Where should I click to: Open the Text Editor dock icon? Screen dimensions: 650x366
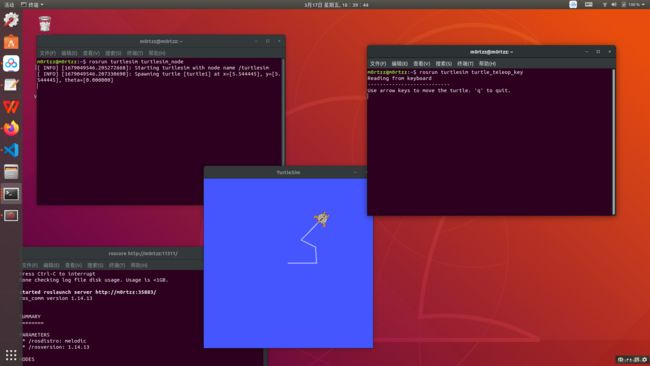click(11, 85)
